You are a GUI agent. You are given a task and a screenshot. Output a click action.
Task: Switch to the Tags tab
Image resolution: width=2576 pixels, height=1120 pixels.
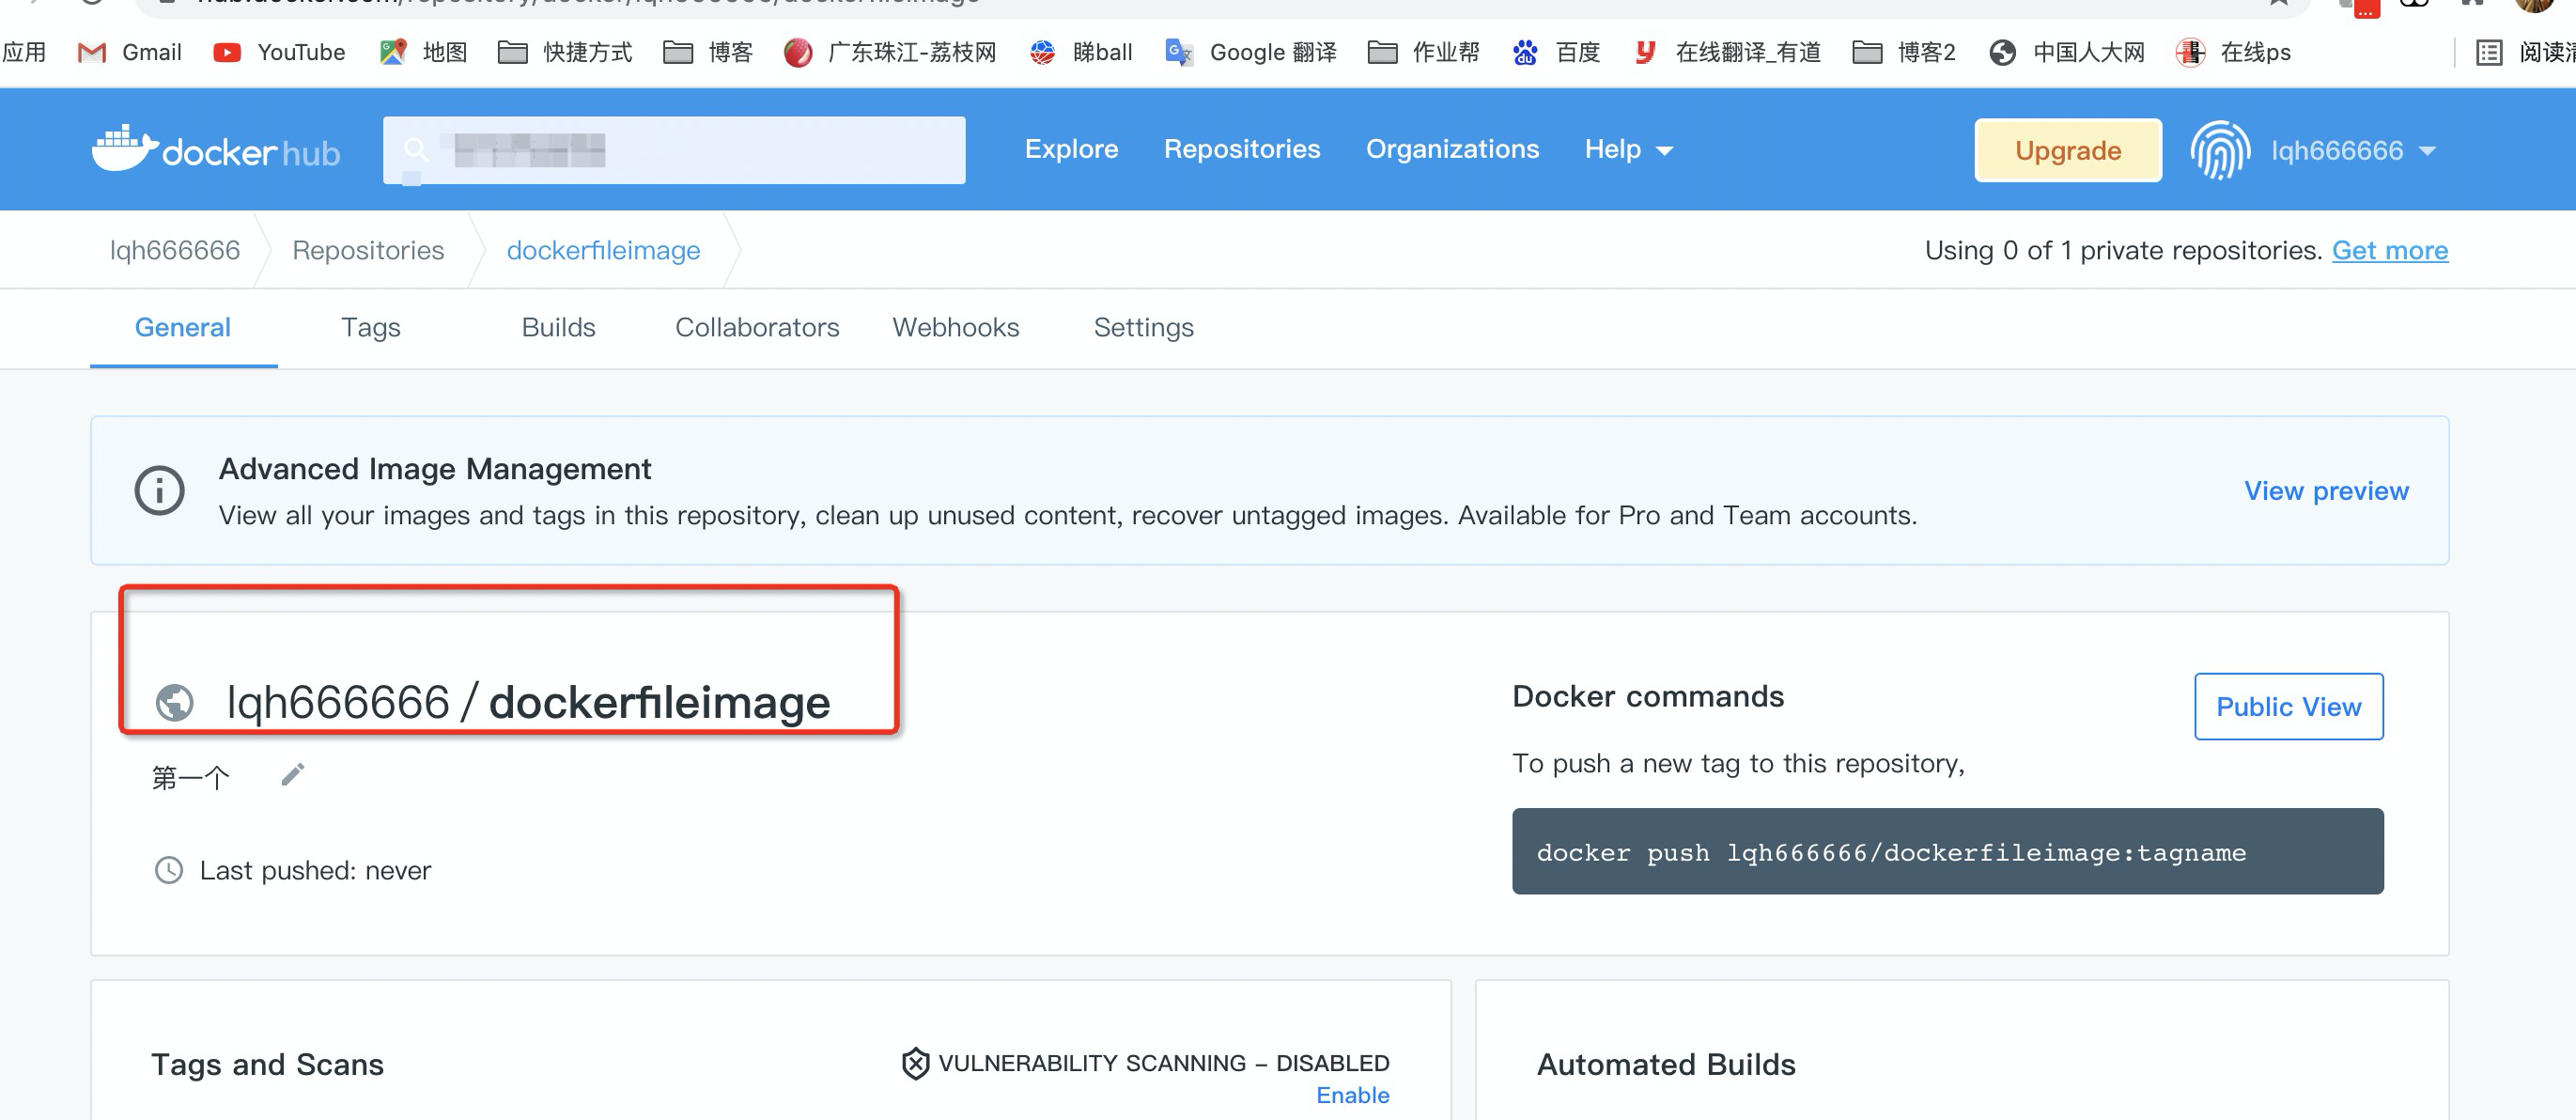pos(370,327)
